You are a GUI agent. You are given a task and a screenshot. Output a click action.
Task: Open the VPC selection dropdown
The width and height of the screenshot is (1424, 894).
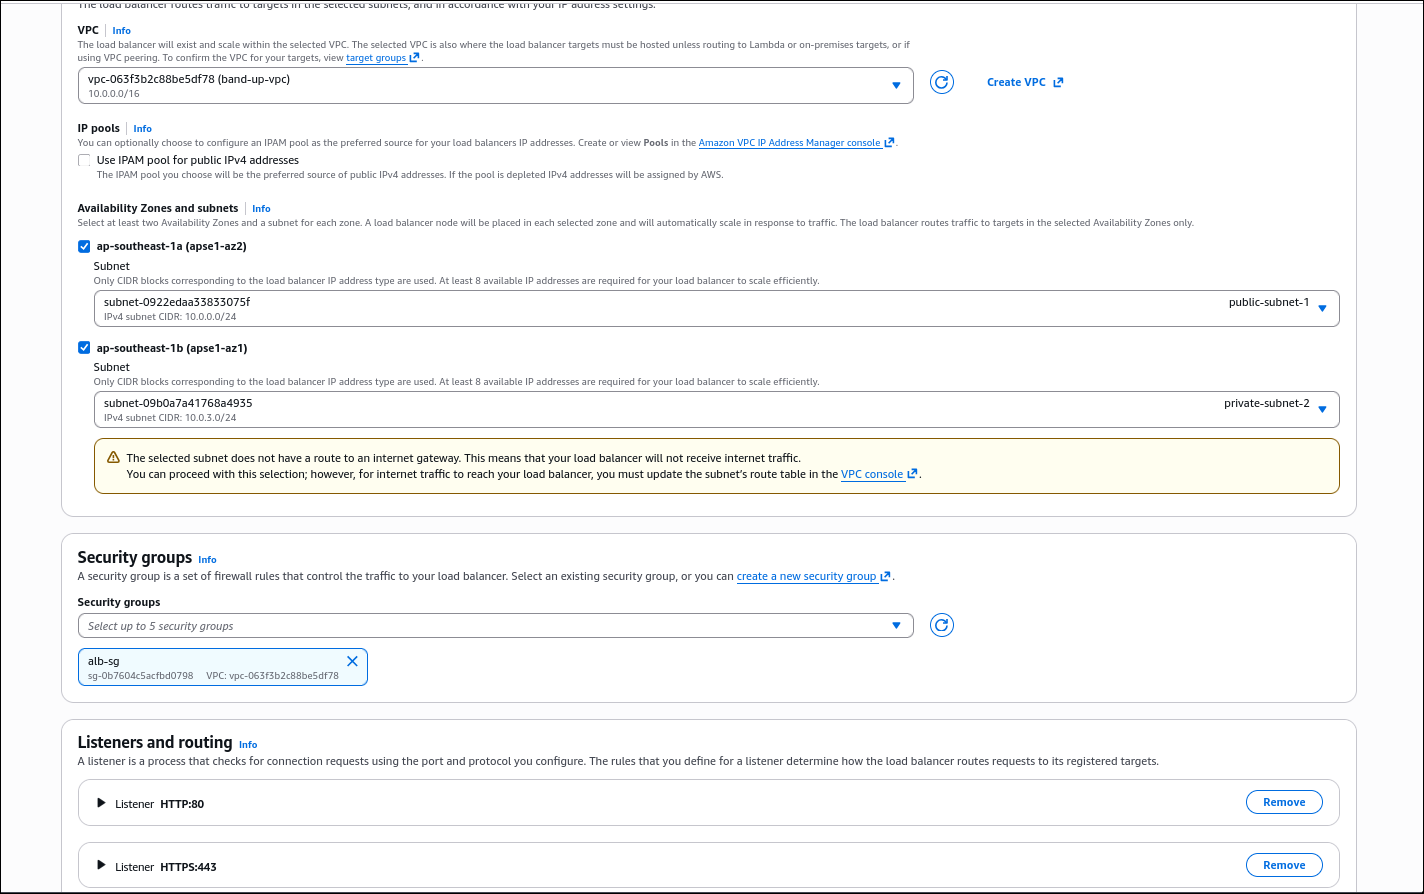[495, 85]
